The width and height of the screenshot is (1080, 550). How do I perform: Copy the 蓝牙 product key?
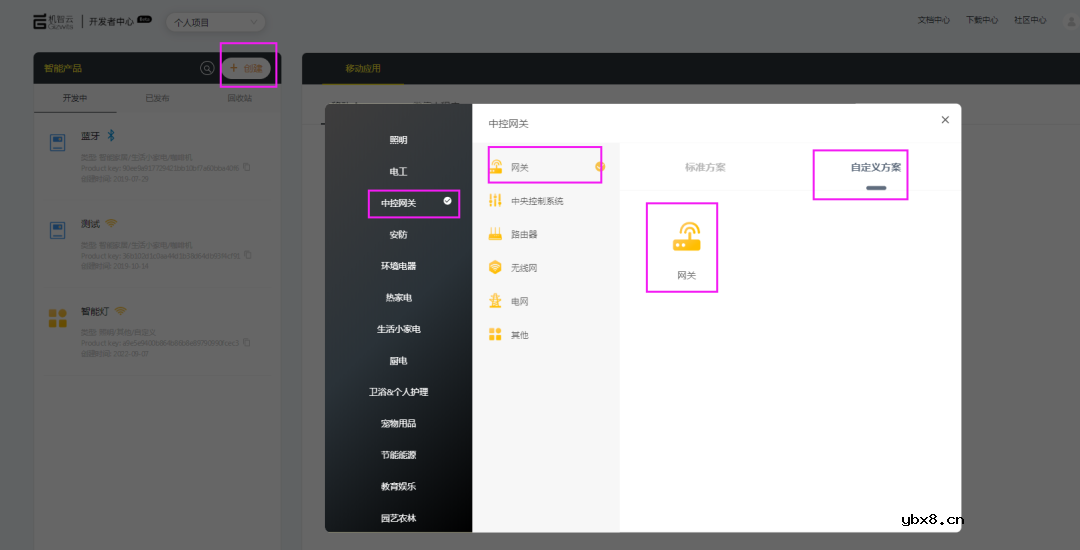(247, 167)
